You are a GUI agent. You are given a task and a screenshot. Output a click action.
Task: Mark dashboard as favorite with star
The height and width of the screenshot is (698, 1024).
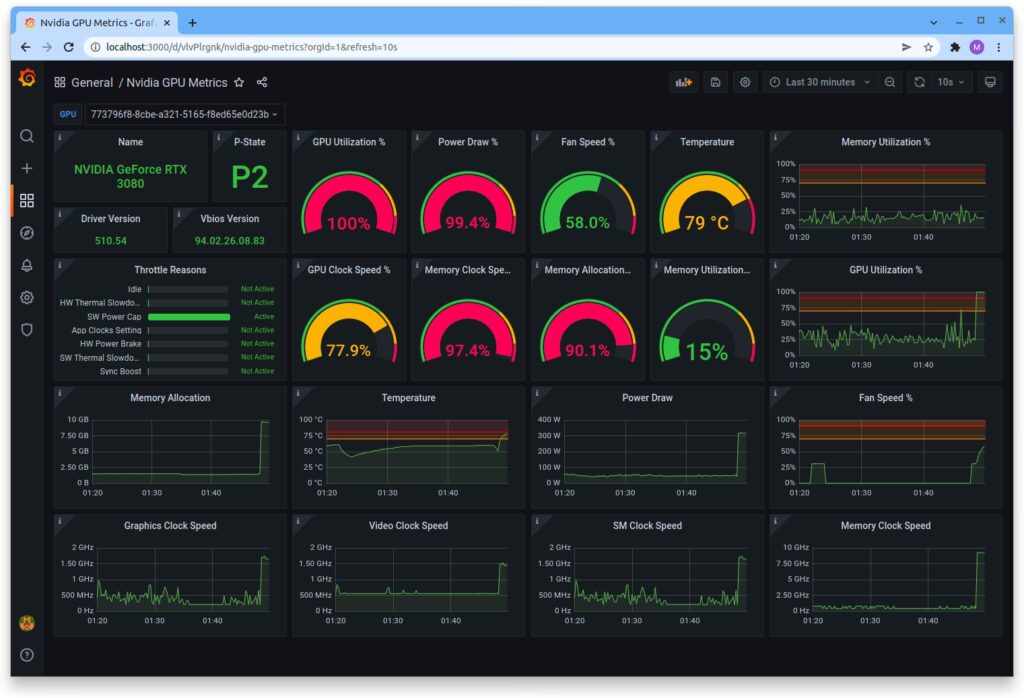tap(239, 82)
